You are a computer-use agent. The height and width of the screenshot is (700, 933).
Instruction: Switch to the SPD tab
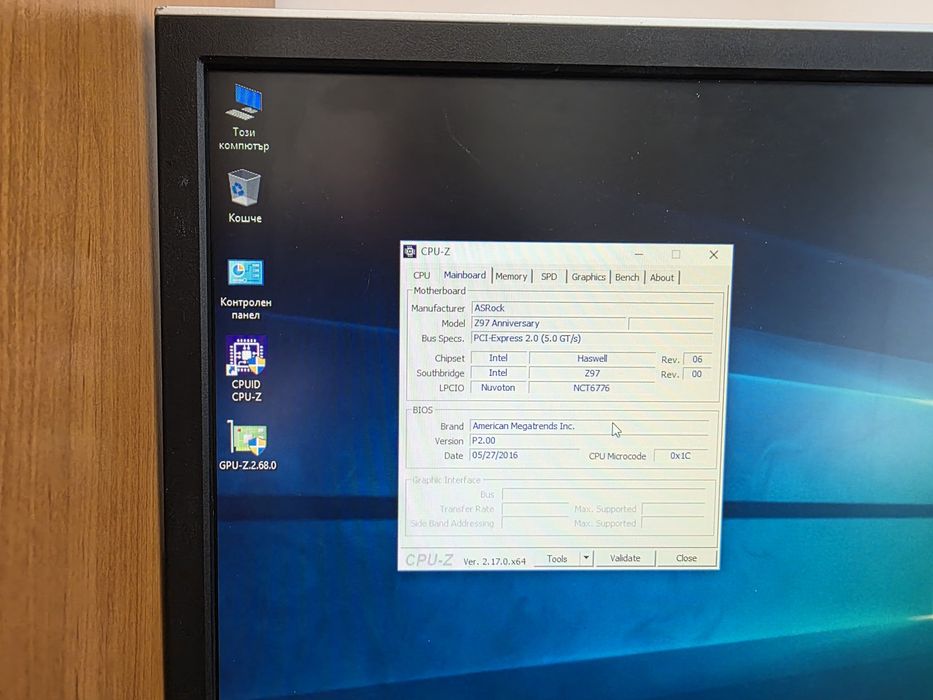[x=549, y=277]
